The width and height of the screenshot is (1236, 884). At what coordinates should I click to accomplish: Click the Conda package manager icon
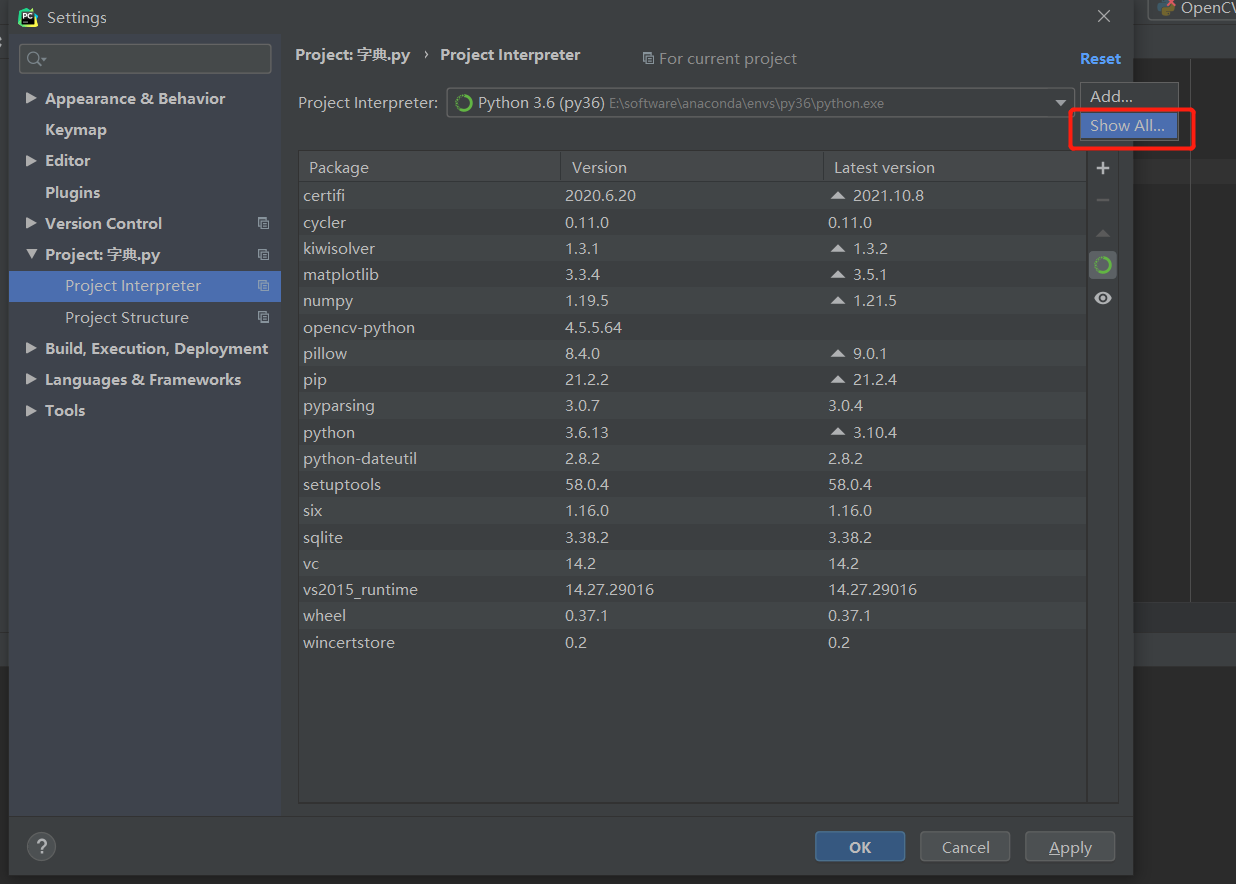coord(1102,264)
